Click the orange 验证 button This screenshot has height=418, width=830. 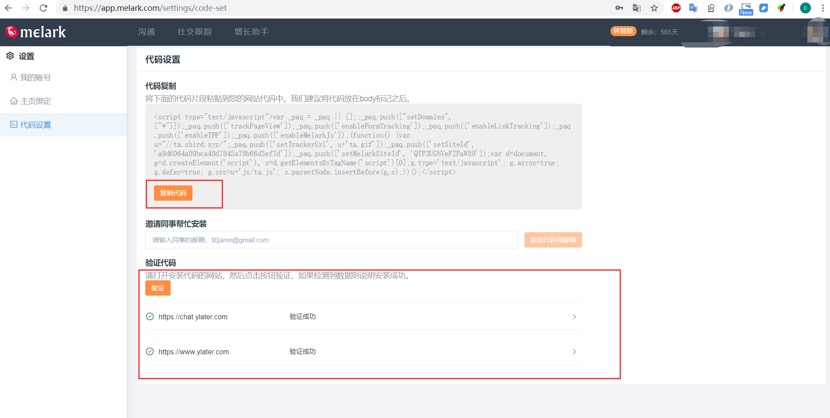coord(158,288)
